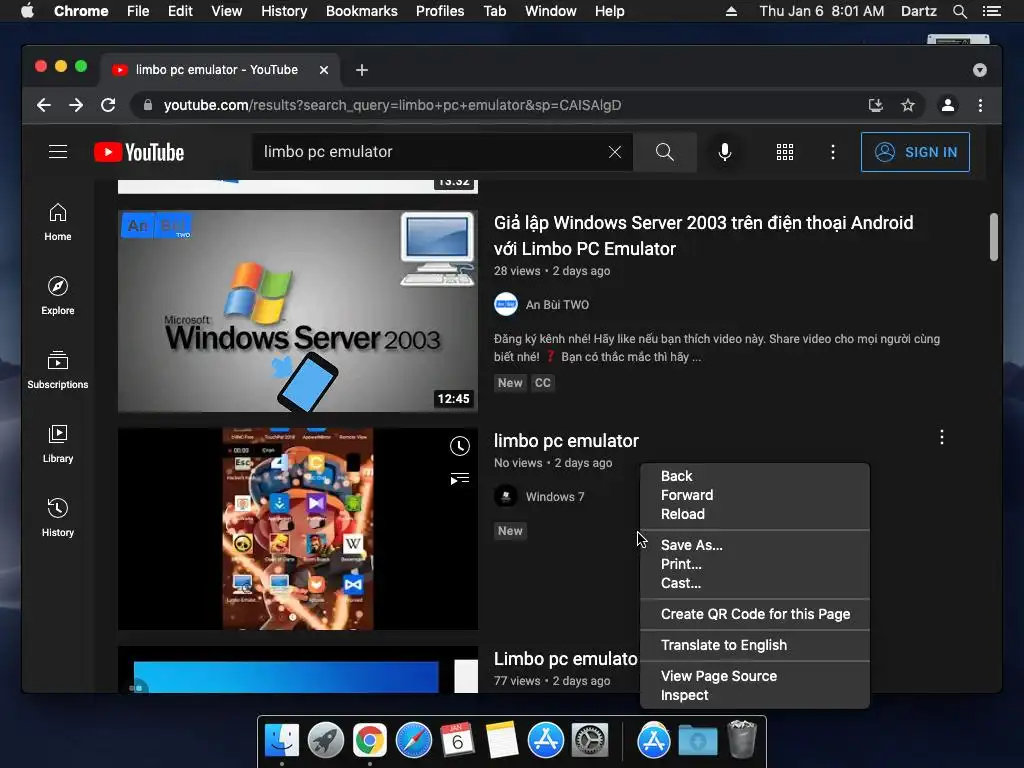Screen dimensions: 1024x768
Task: Click the page vertical scrollbar
Action: [x=993, y=237]
